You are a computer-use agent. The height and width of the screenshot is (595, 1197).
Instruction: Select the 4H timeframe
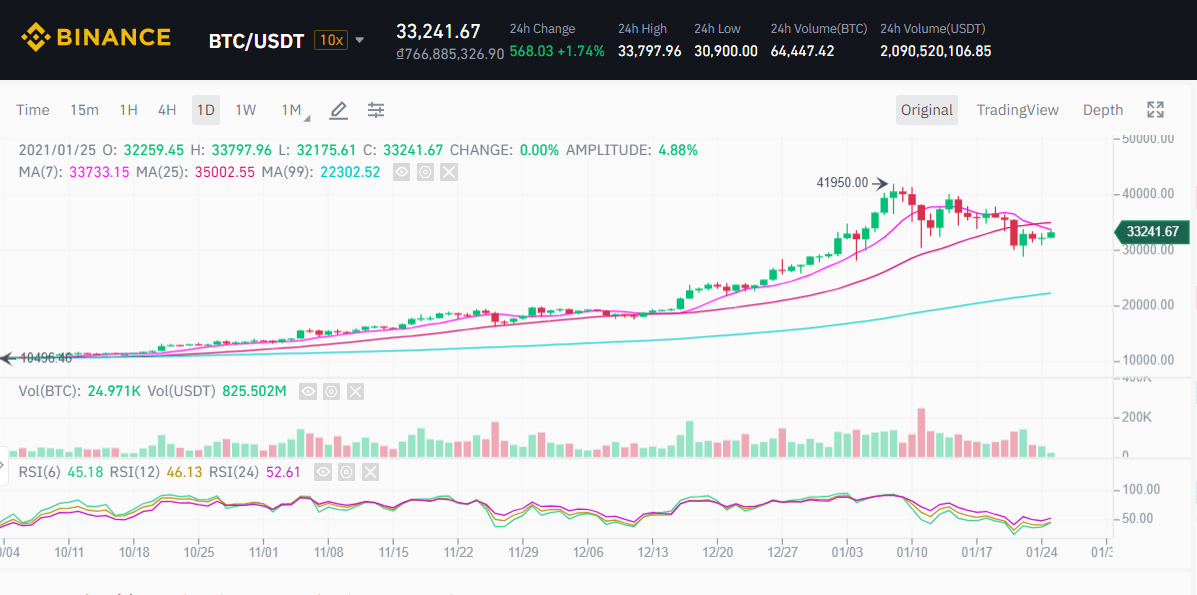(x=167, y=110)
